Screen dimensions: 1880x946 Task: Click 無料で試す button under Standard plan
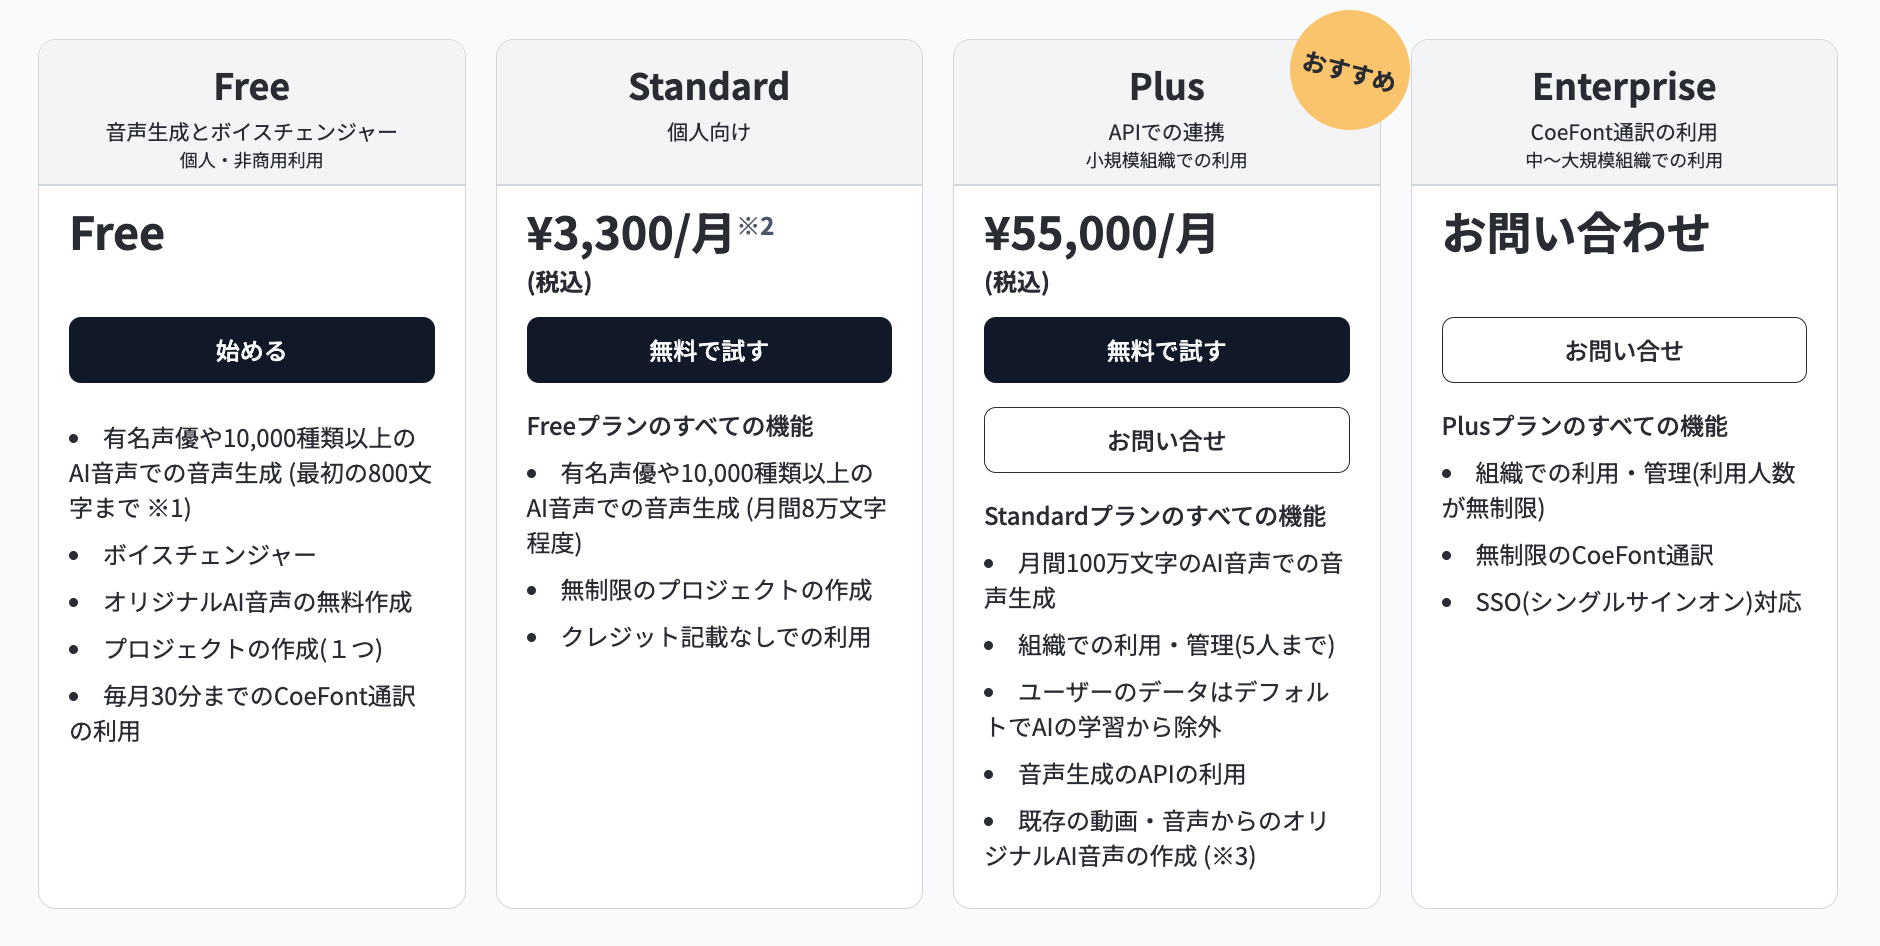point(709,350)
